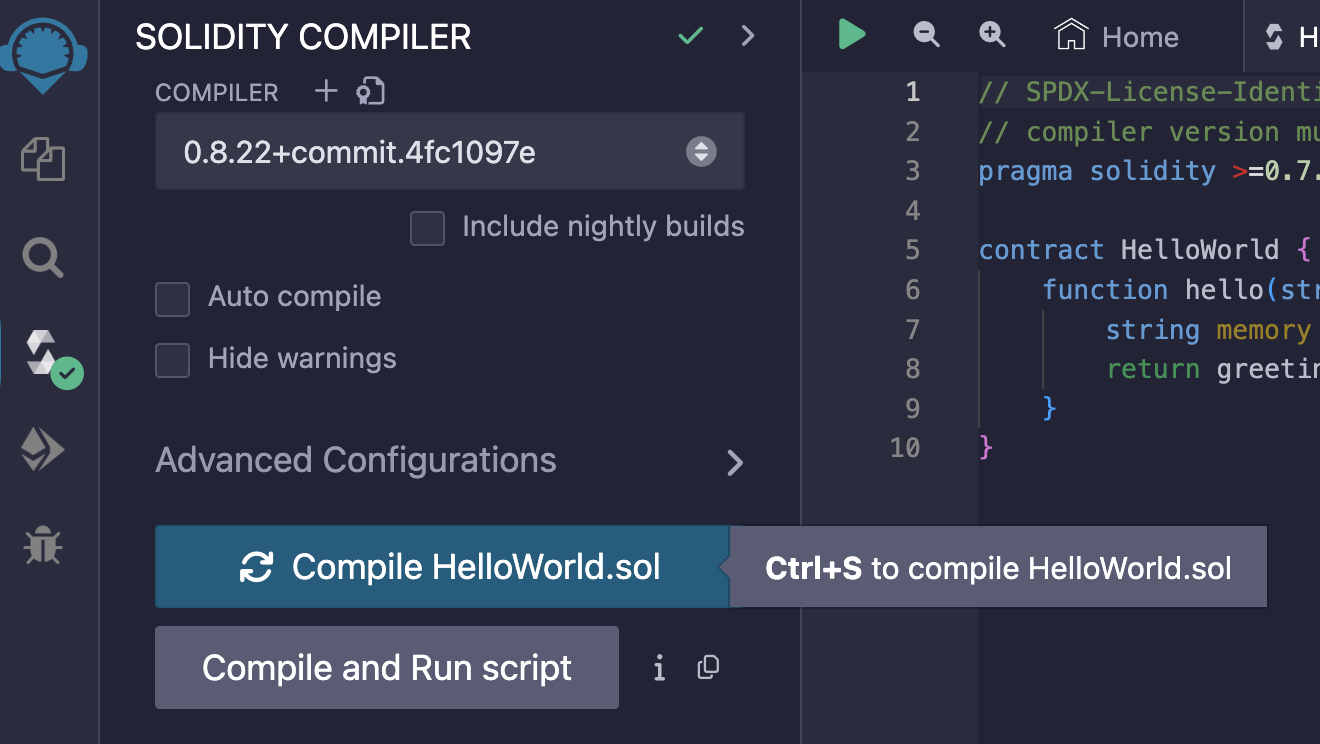Copy using the copy icon beside Compile and Run
Image resolution: width=1320 pixels, height=744 pixels.
pyautogui.click(x=708, y=667)
